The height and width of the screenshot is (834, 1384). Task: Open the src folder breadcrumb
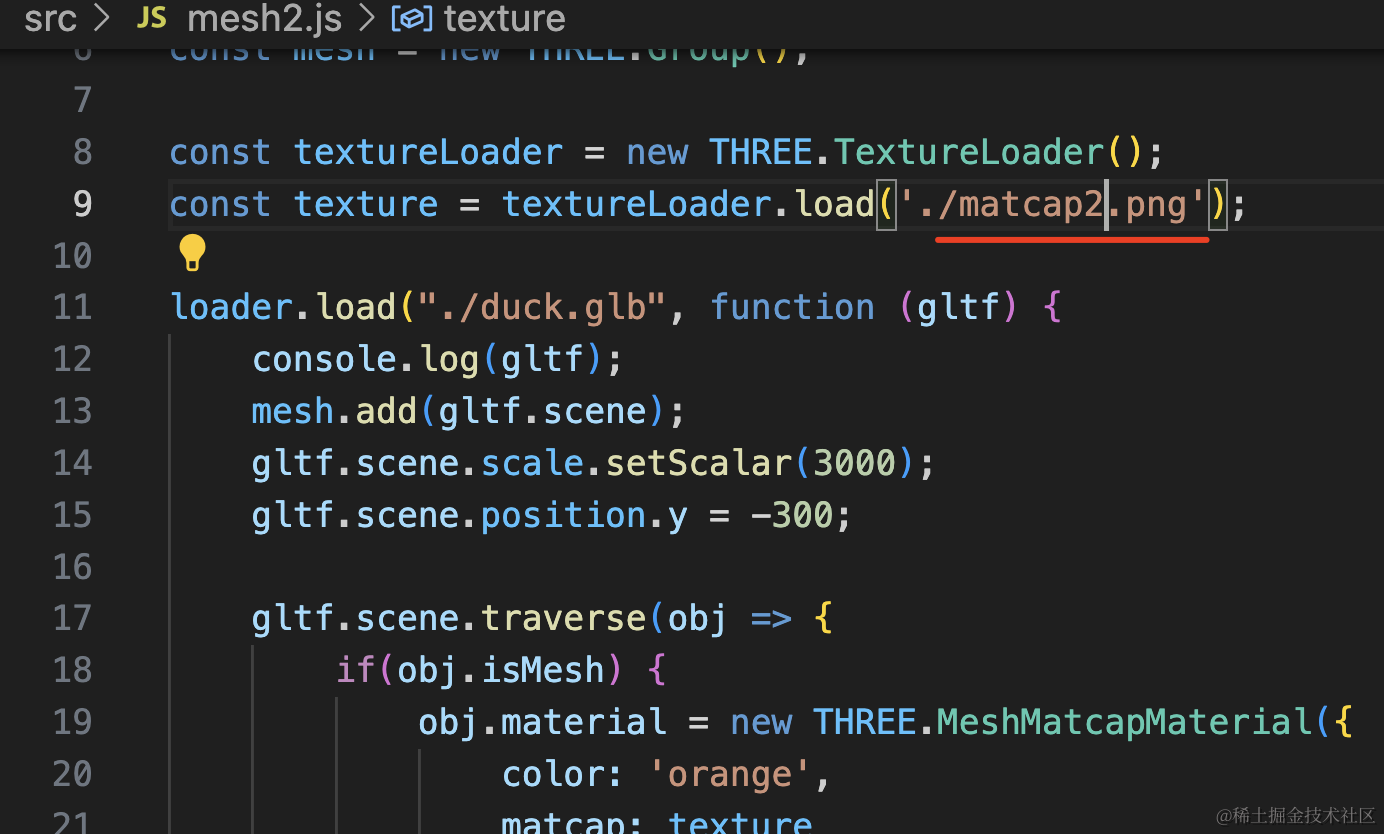51,18
